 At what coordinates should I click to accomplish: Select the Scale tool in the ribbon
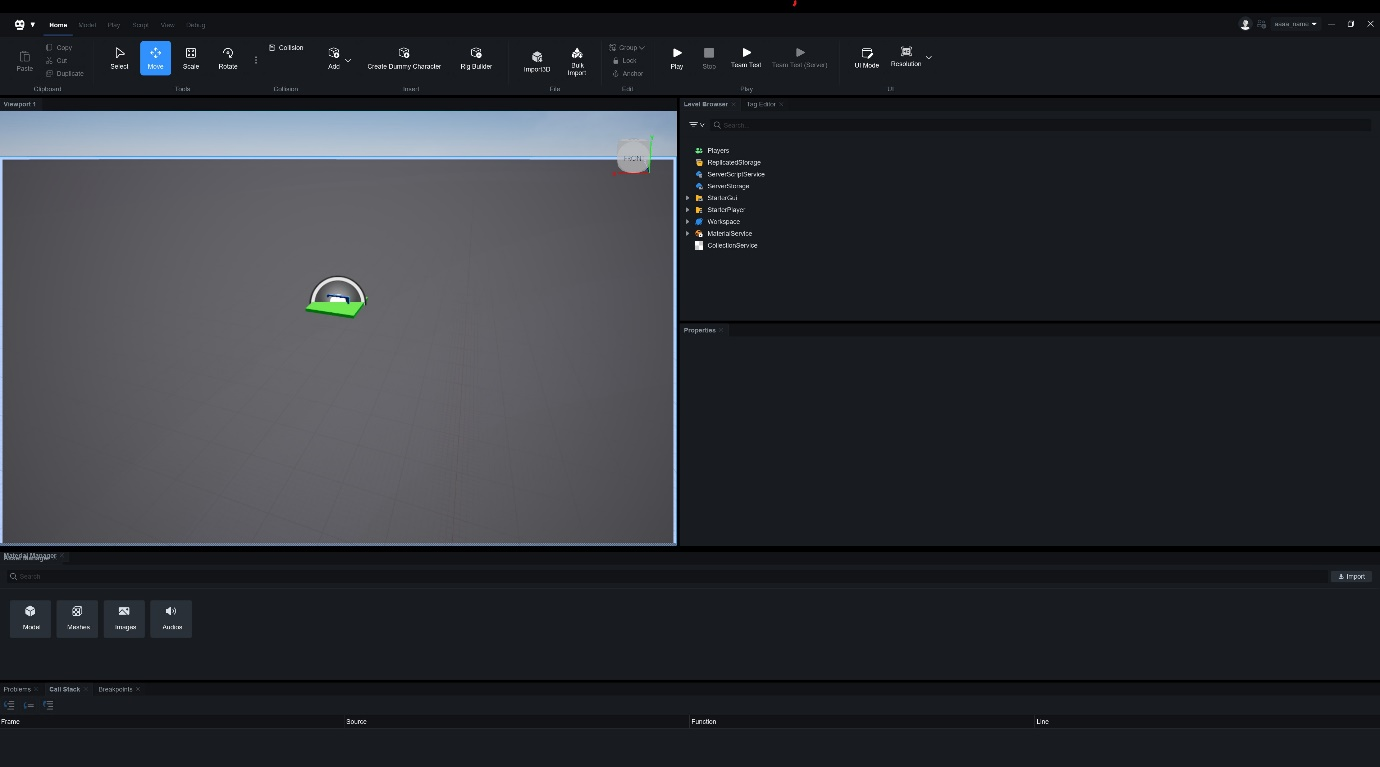coord(190,58)
